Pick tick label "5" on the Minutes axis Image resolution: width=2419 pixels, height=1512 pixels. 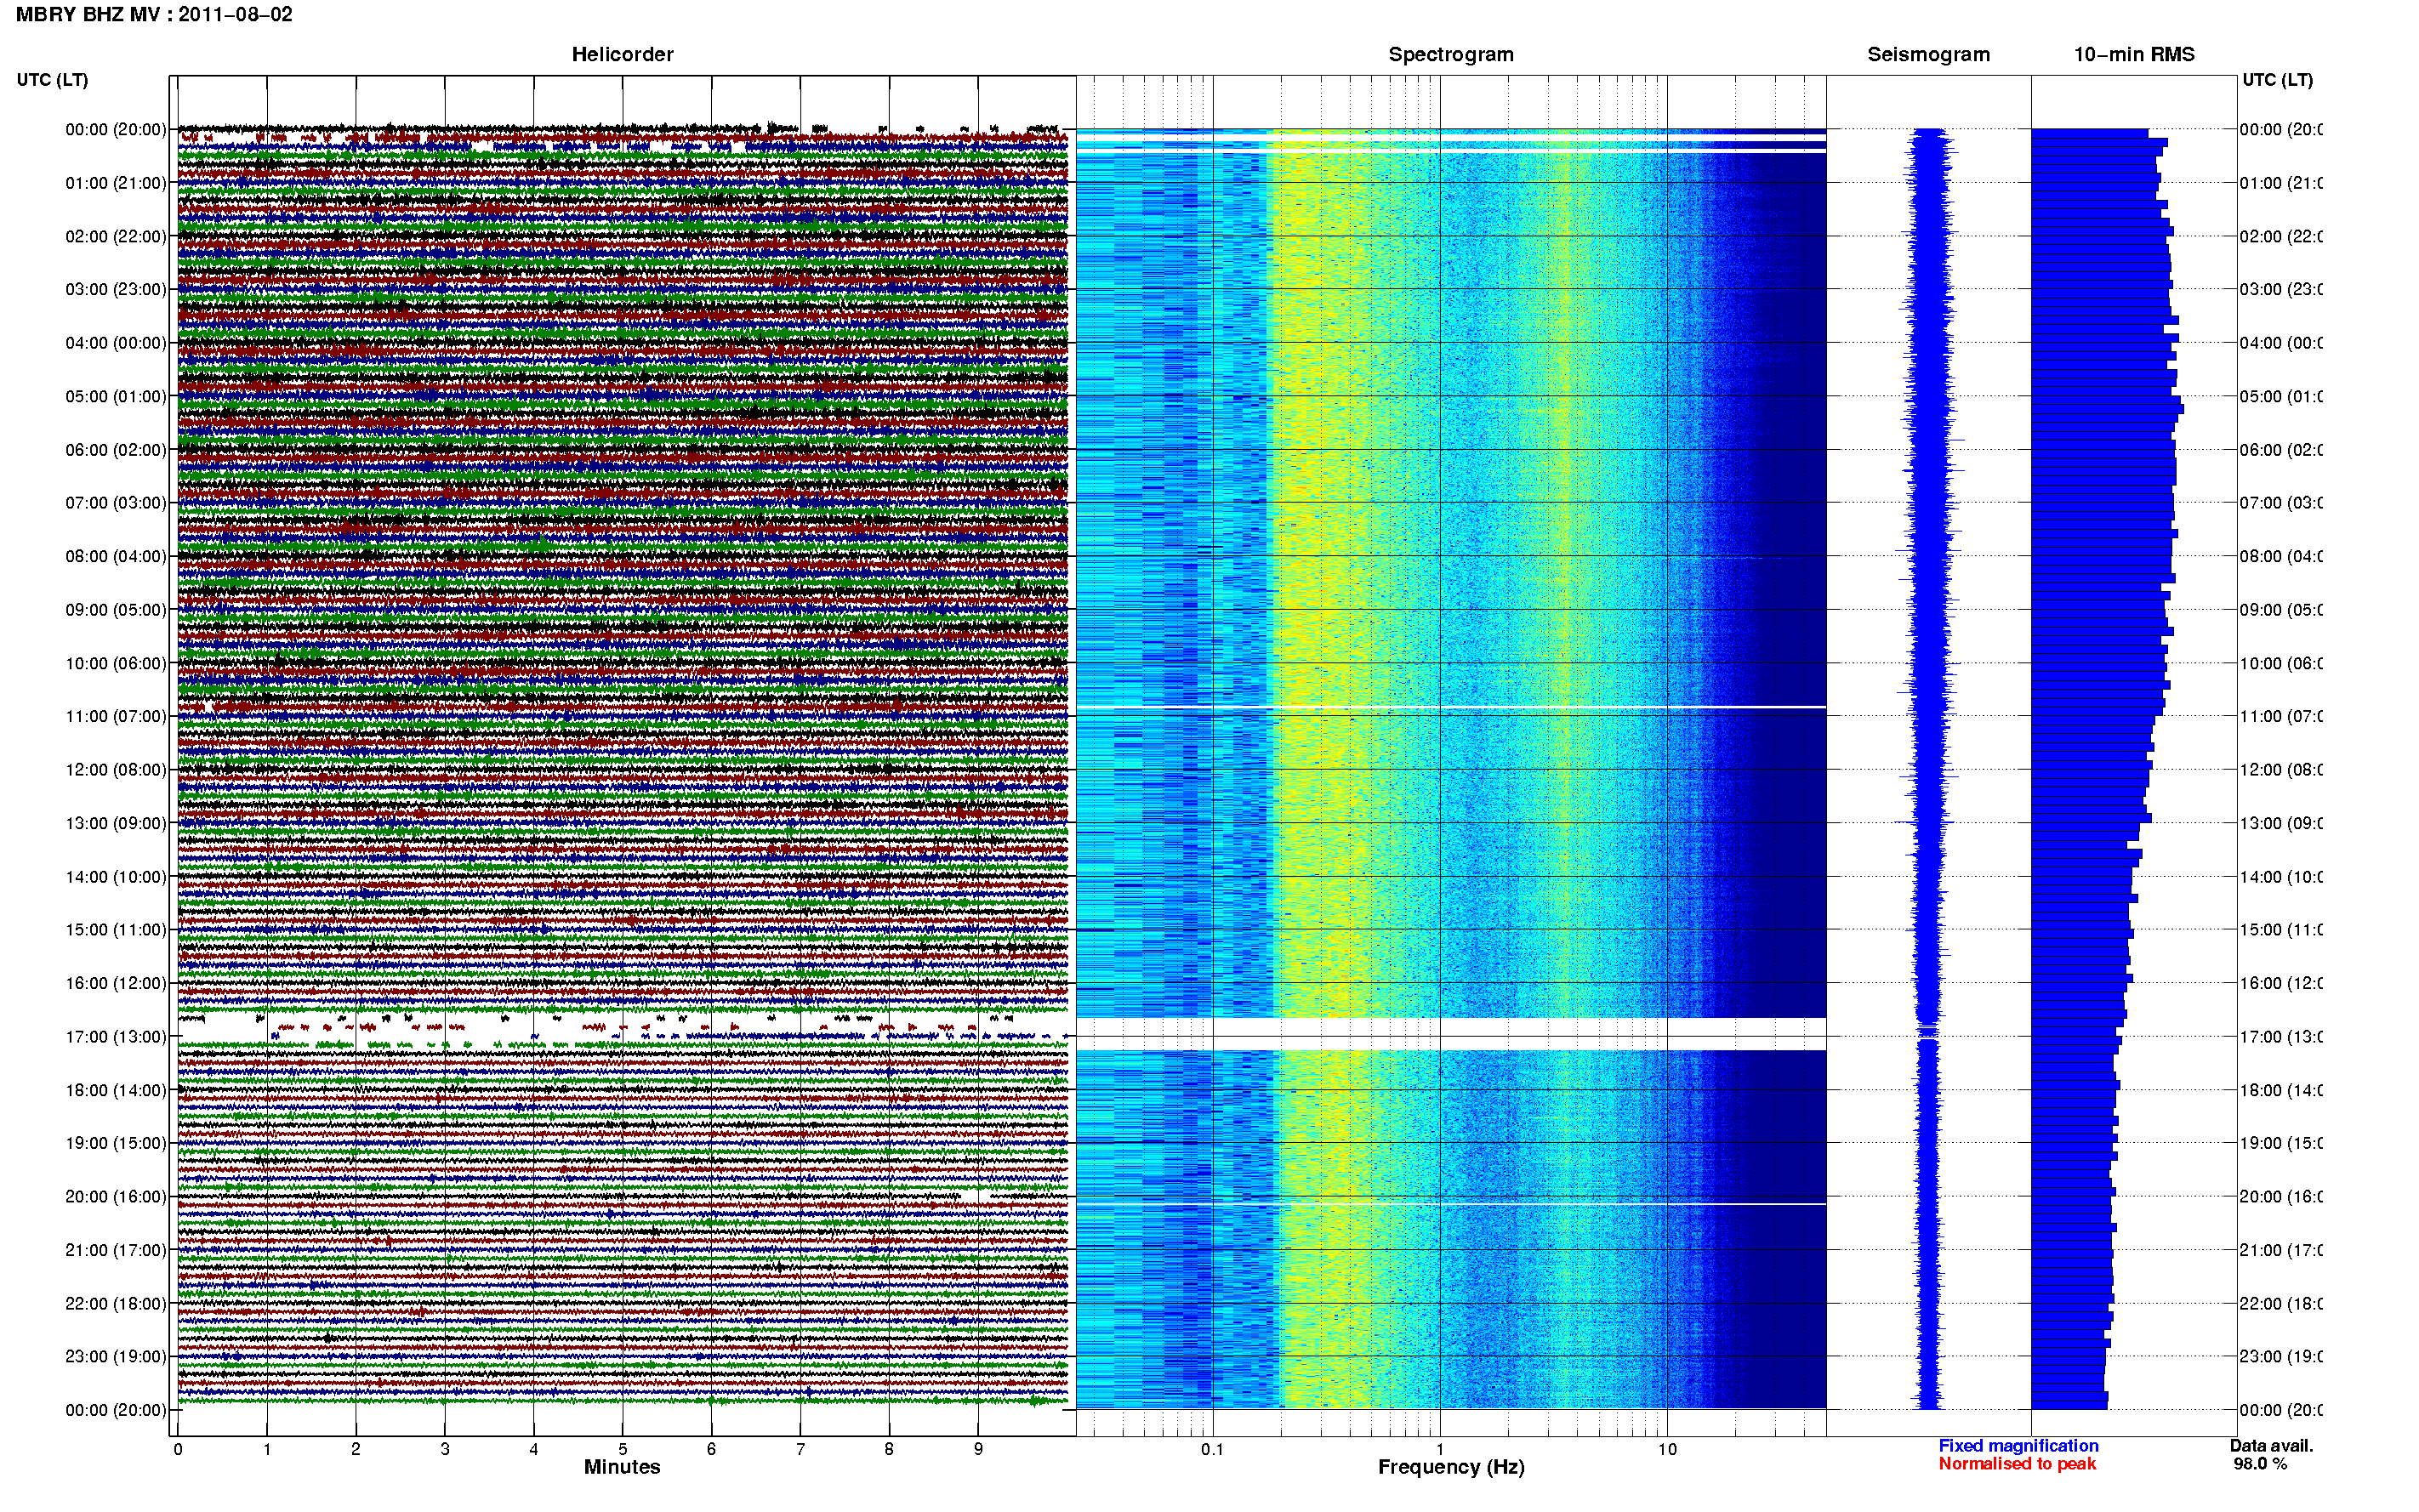pos(623,1449)
